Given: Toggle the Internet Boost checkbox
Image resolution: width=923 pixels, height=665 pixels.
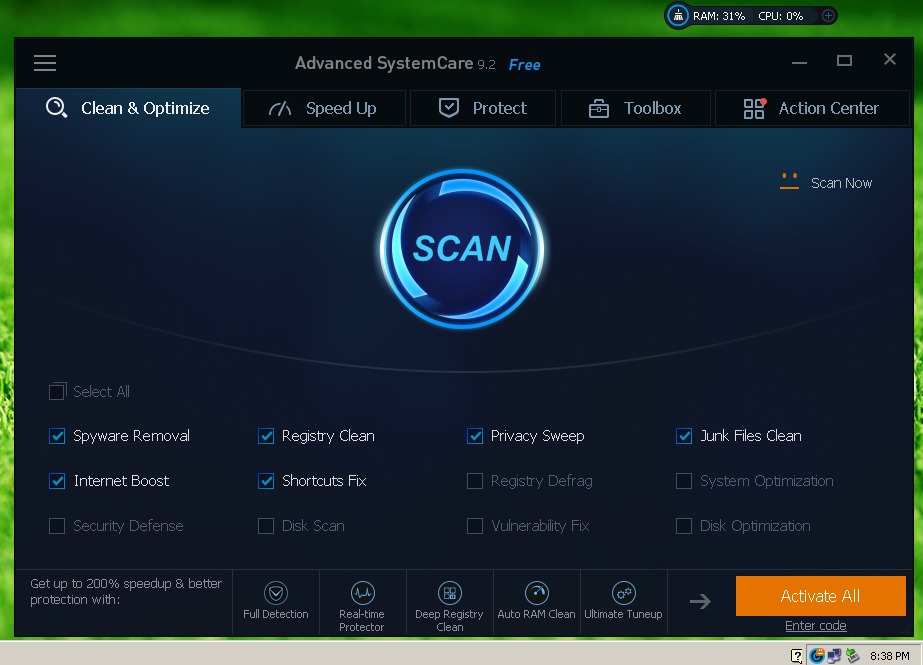Looking at the screenshot, I should (x=57, y=481).
